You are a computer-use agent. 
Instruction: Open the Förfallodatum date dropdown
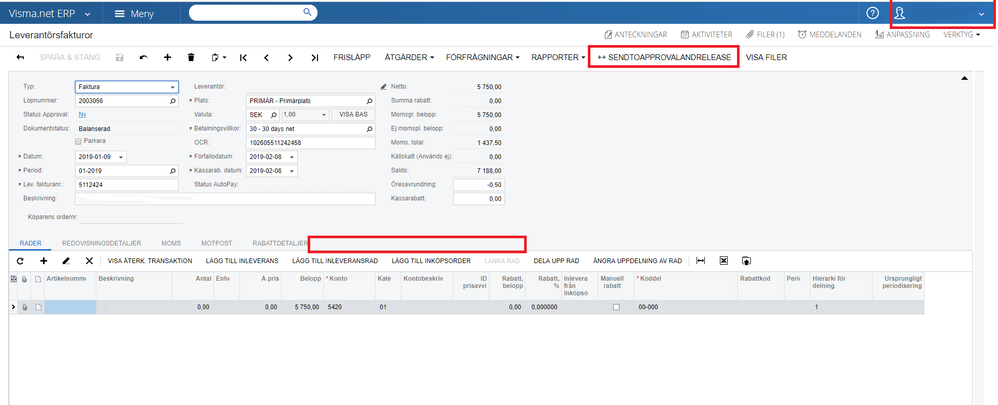coord(292,157)
